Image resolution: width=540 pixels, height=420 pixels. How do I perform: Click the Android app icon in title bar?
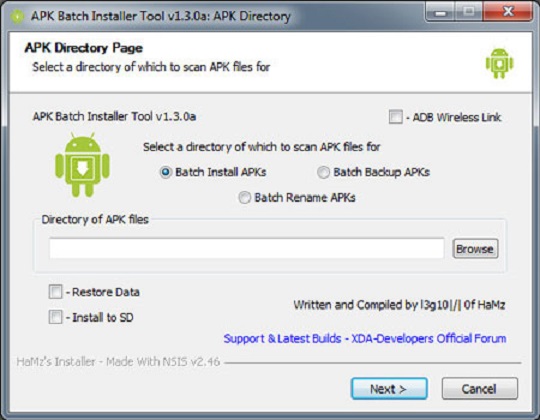click(17, 16)
